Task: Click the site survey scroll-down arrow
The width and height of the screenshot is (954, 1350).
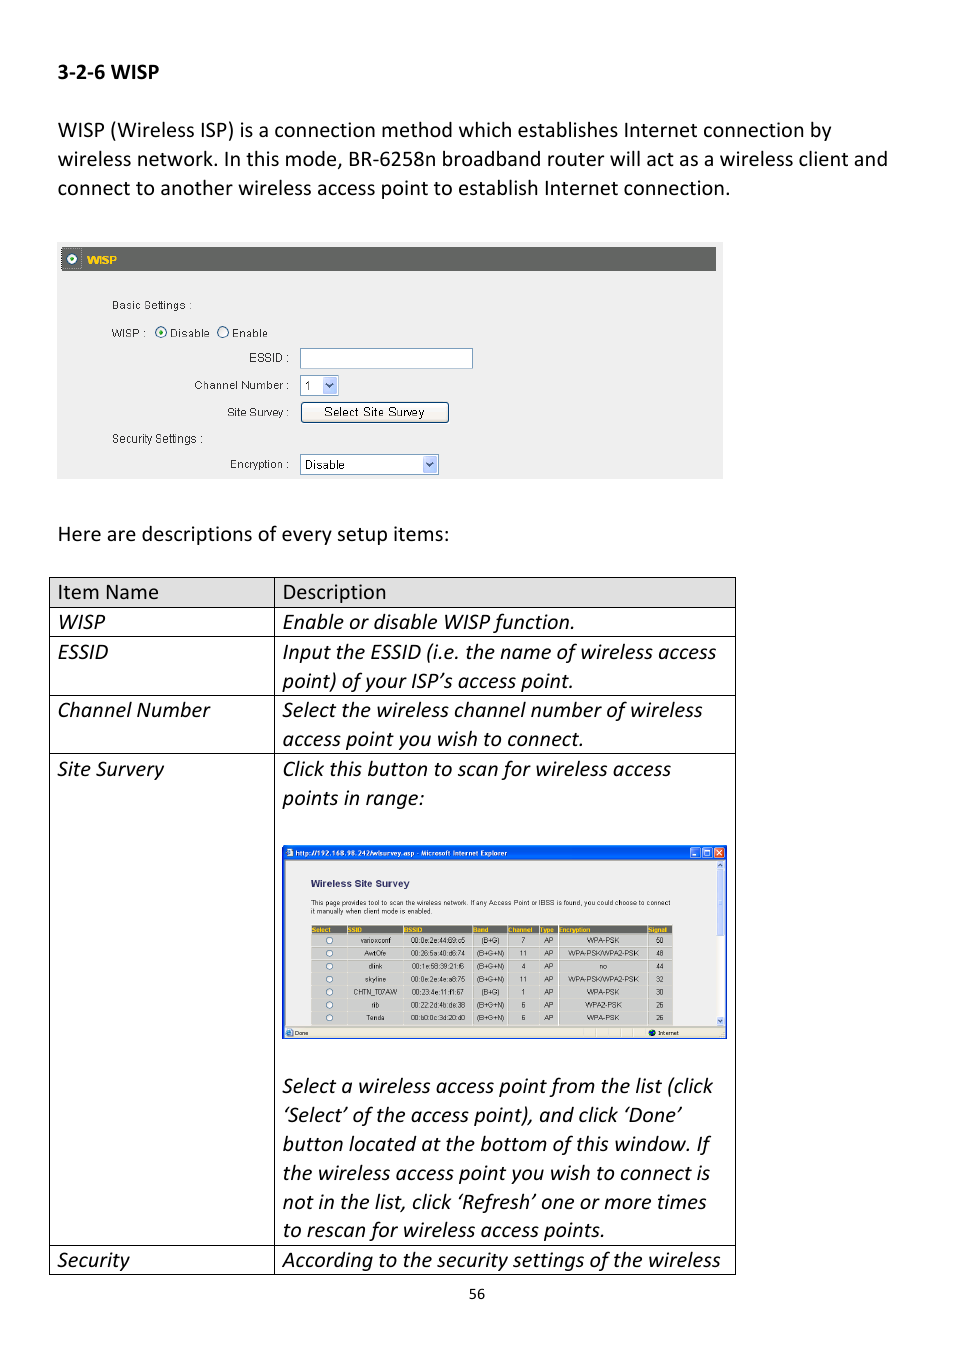Action: (x=720, y=1021)
